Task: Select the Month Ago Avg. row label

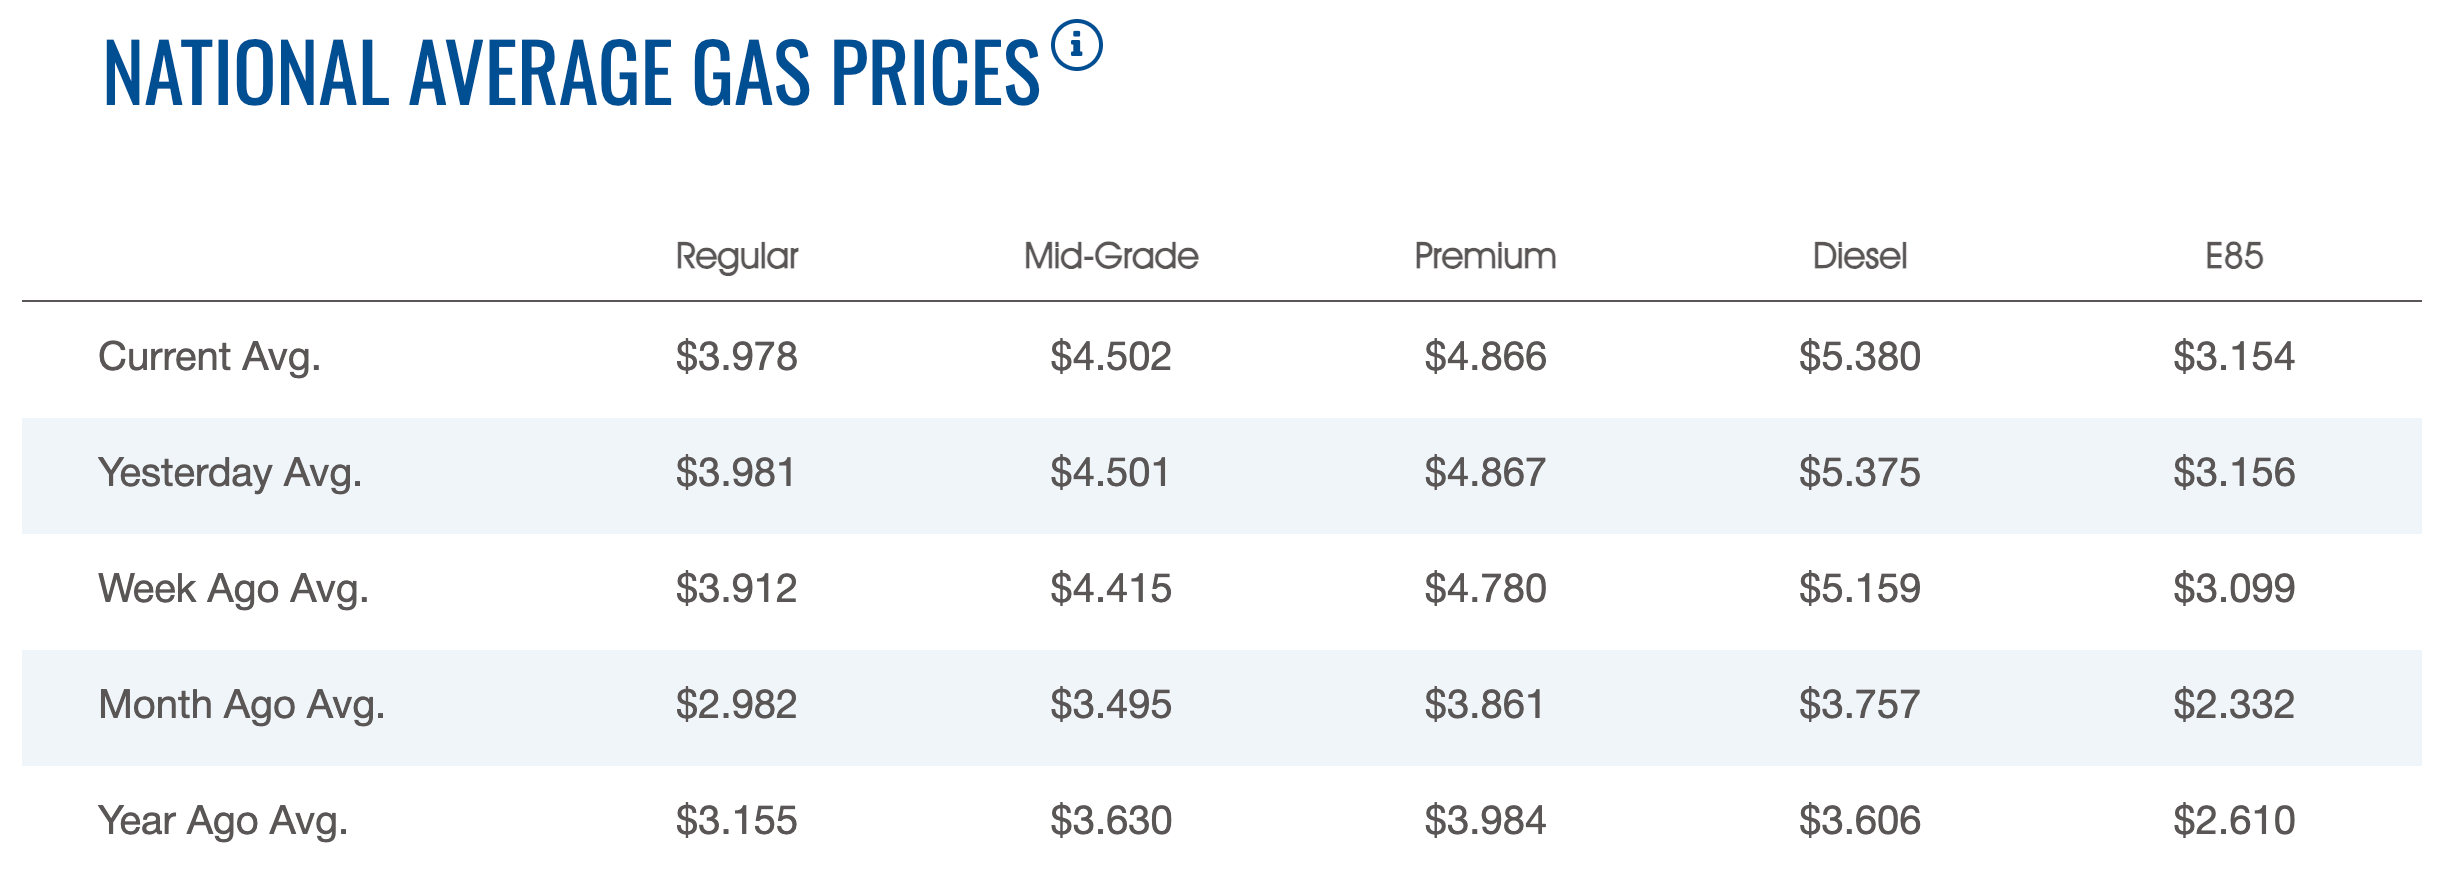Action: pyautogui.click(x=241, y=705)
